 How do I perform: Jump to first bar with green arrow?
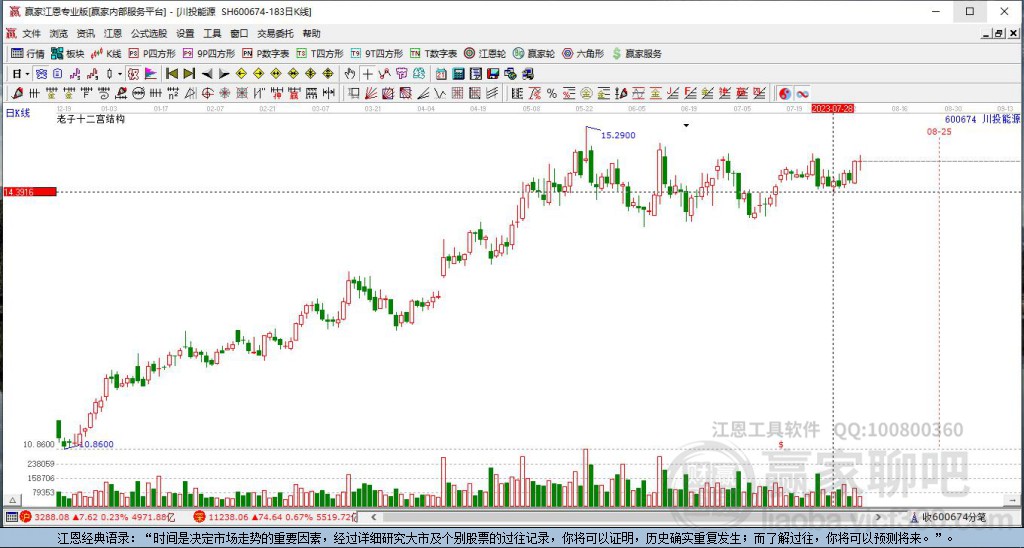click(171, 73)
